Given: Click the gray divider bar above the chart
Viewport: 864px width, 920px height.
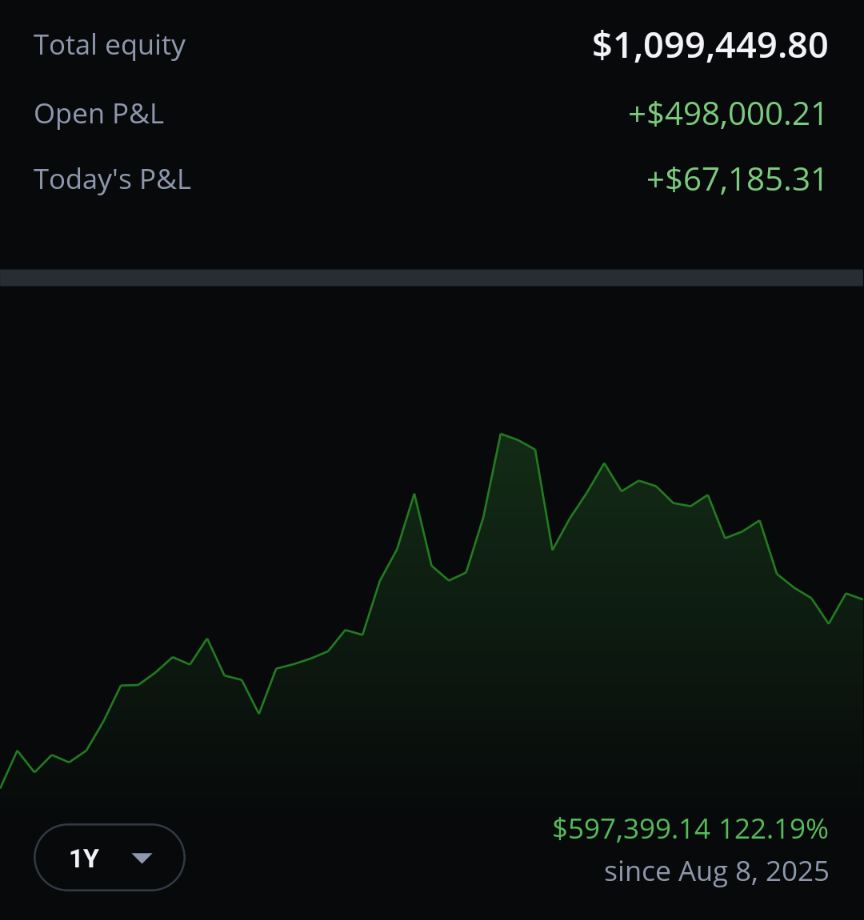Looking at the screenshot, I should coord(432,278).
